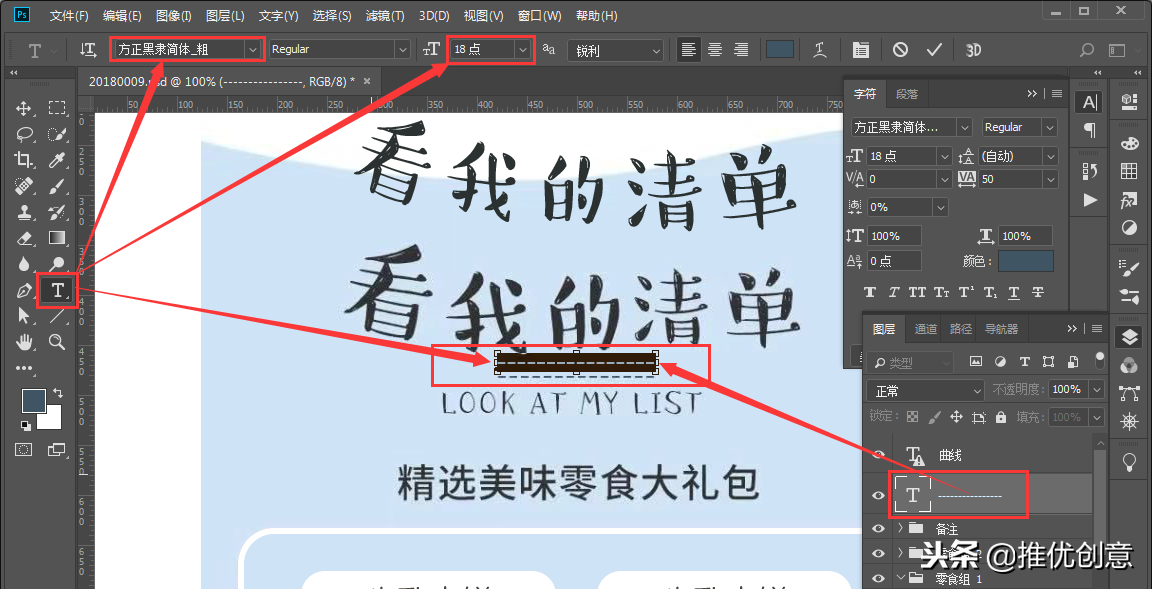Click the options bar text color swatch

pos(780,49)
